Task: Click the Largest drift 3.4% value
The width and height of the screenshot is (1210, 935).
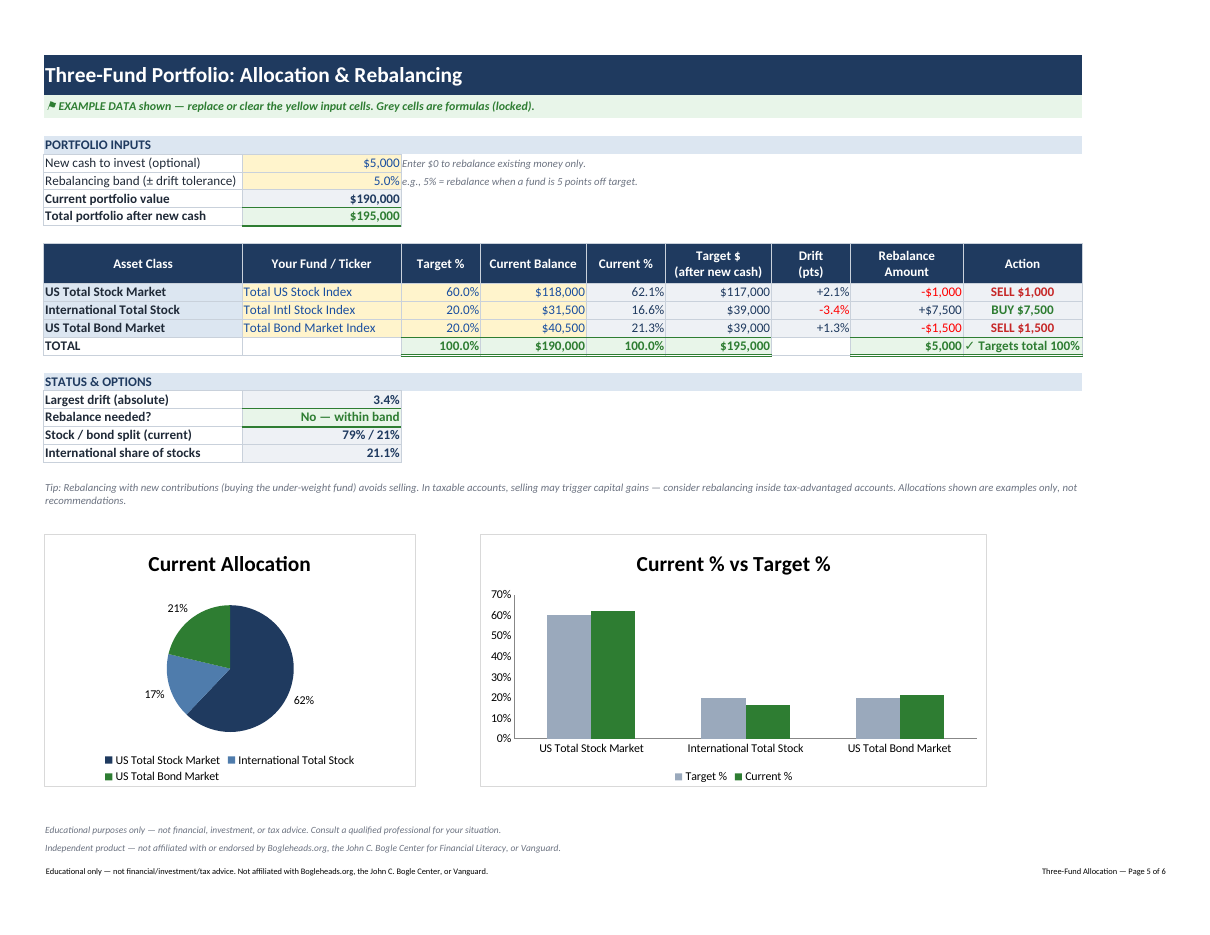Action: tap(322, 400)
